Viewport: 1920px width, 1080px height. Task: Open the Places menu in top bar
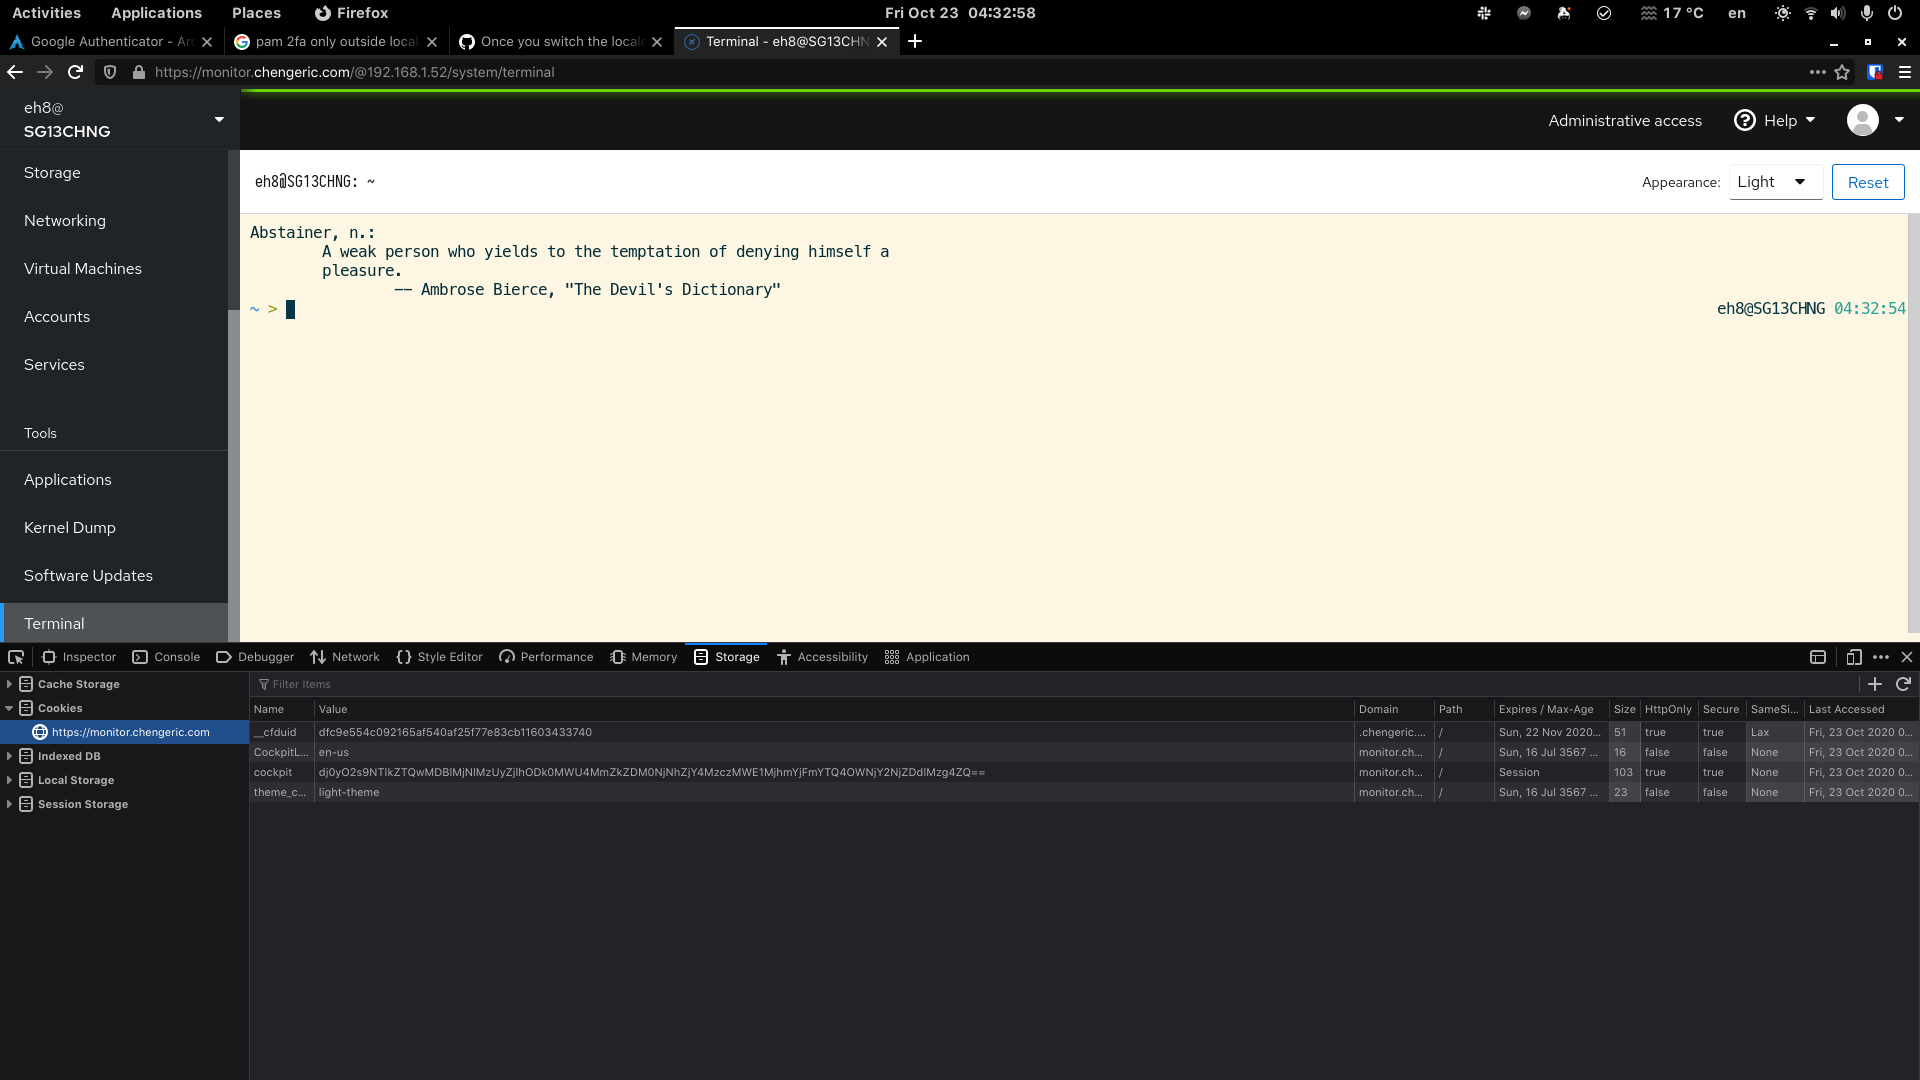pyautogui.click(x=255, y=13)
